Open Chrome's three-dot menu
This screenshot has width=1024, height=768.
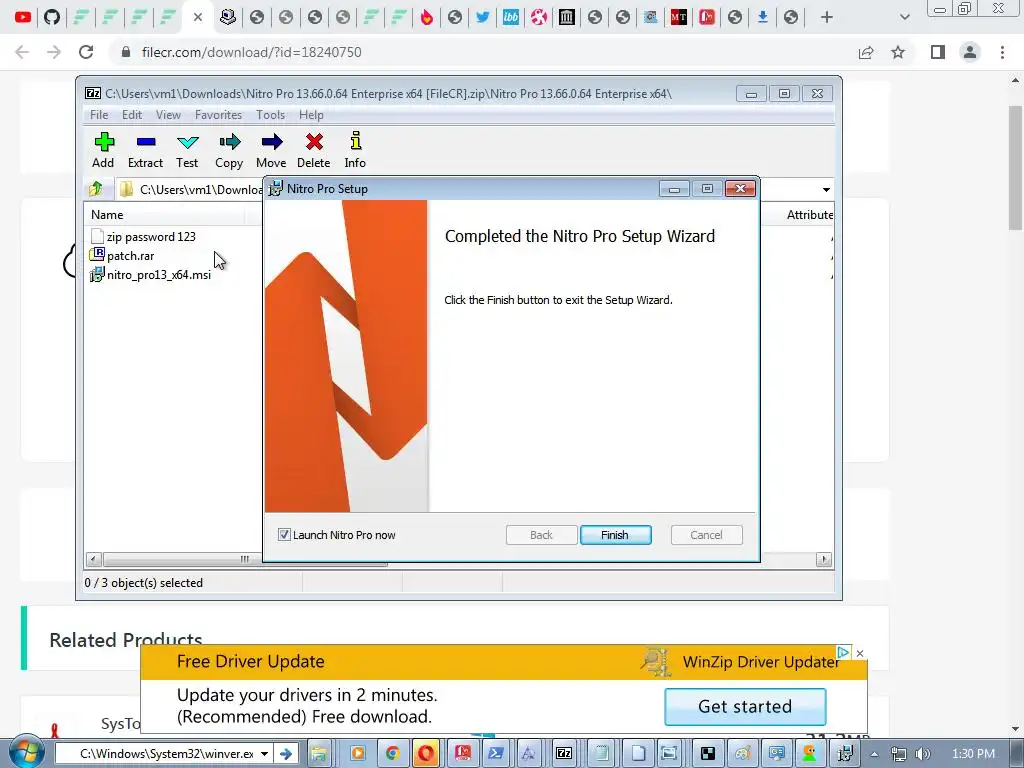pos(1002,52)
